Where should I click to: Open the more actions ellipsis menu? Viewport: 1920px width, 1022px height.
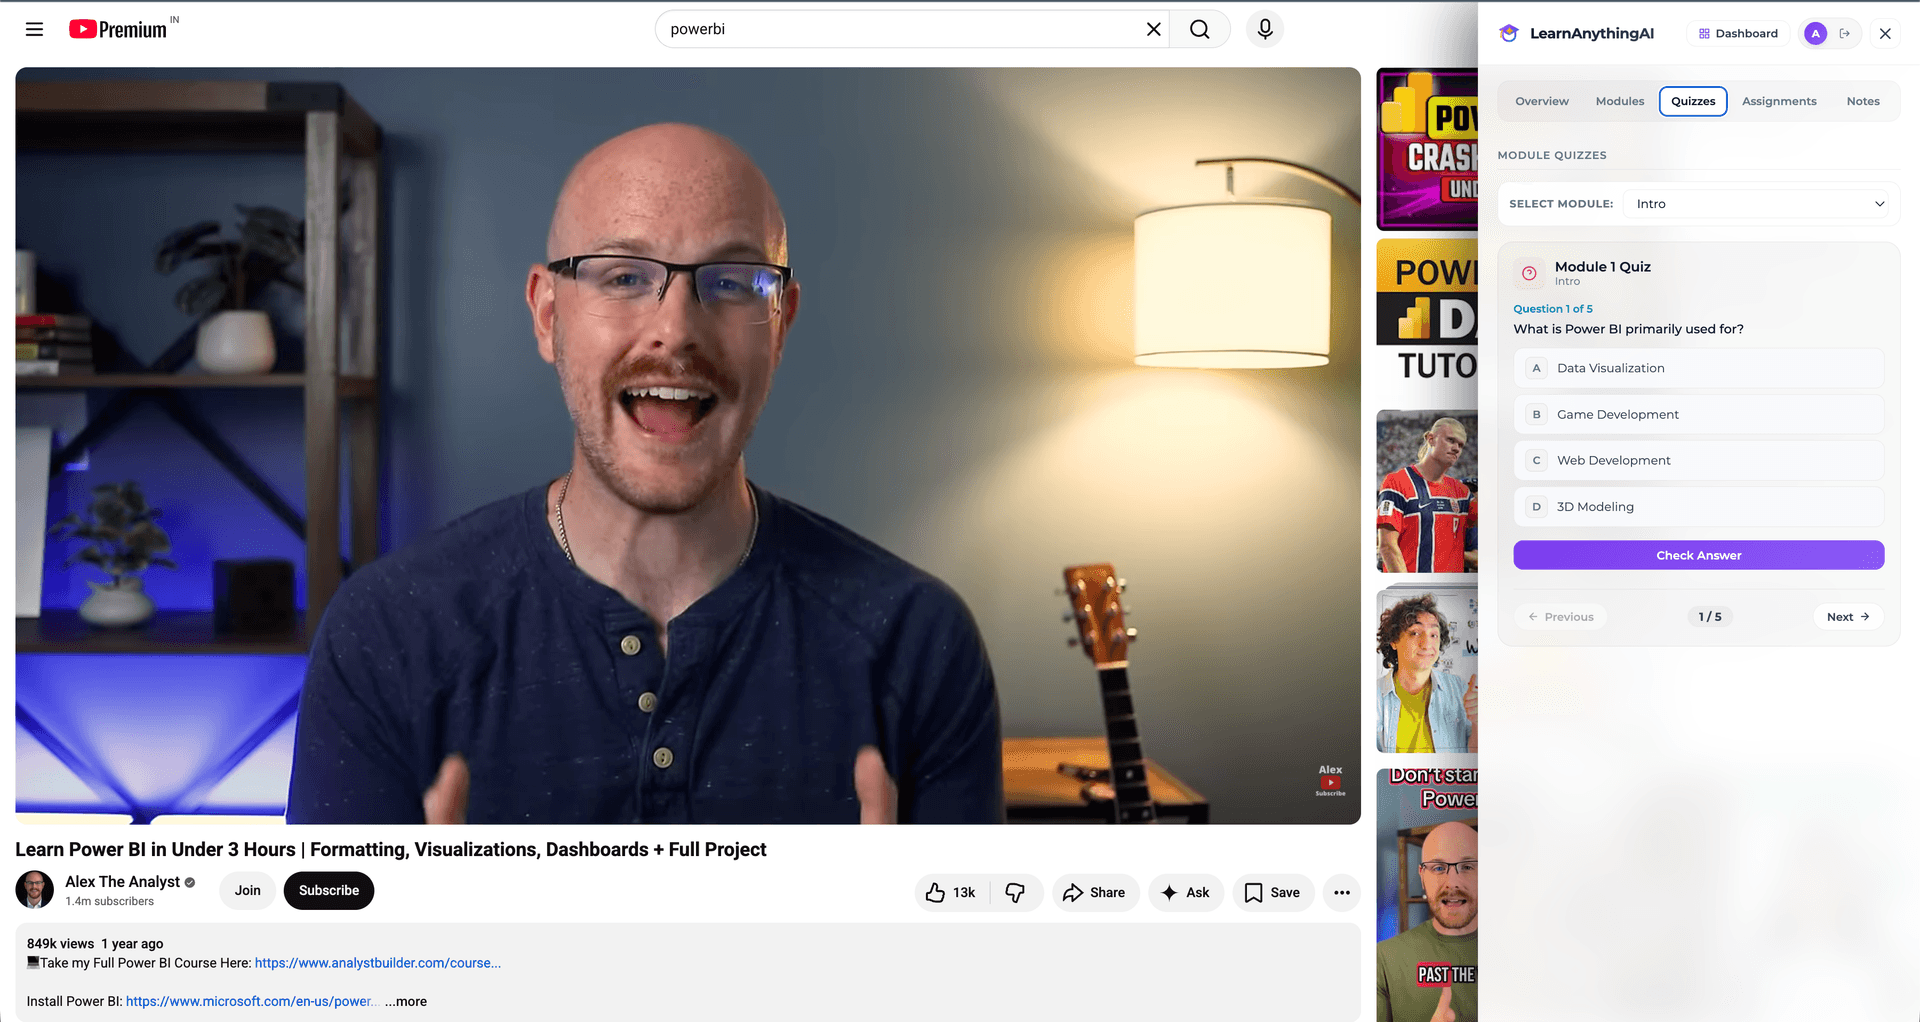1342,892
